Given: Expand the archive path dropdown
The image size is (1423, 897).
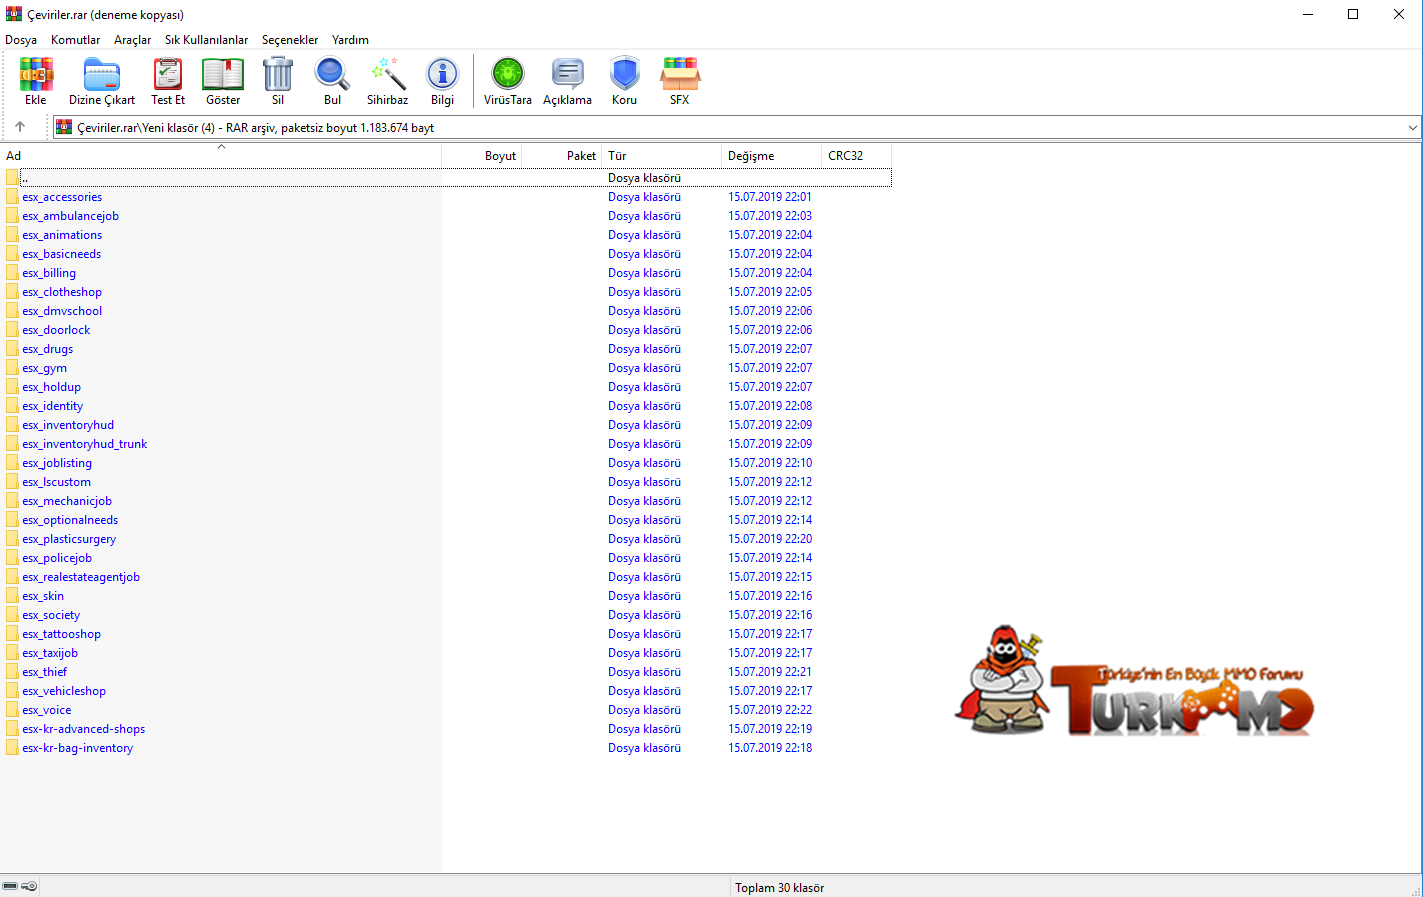Looking at the screenshot, I should tap(1412, 128).
